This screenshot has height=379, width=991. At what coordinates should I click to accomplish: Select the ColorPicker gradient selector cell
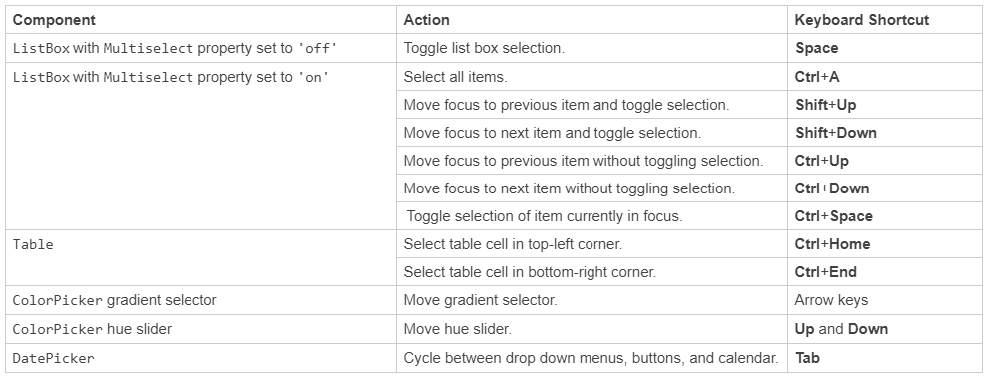(x=201, y=300)
